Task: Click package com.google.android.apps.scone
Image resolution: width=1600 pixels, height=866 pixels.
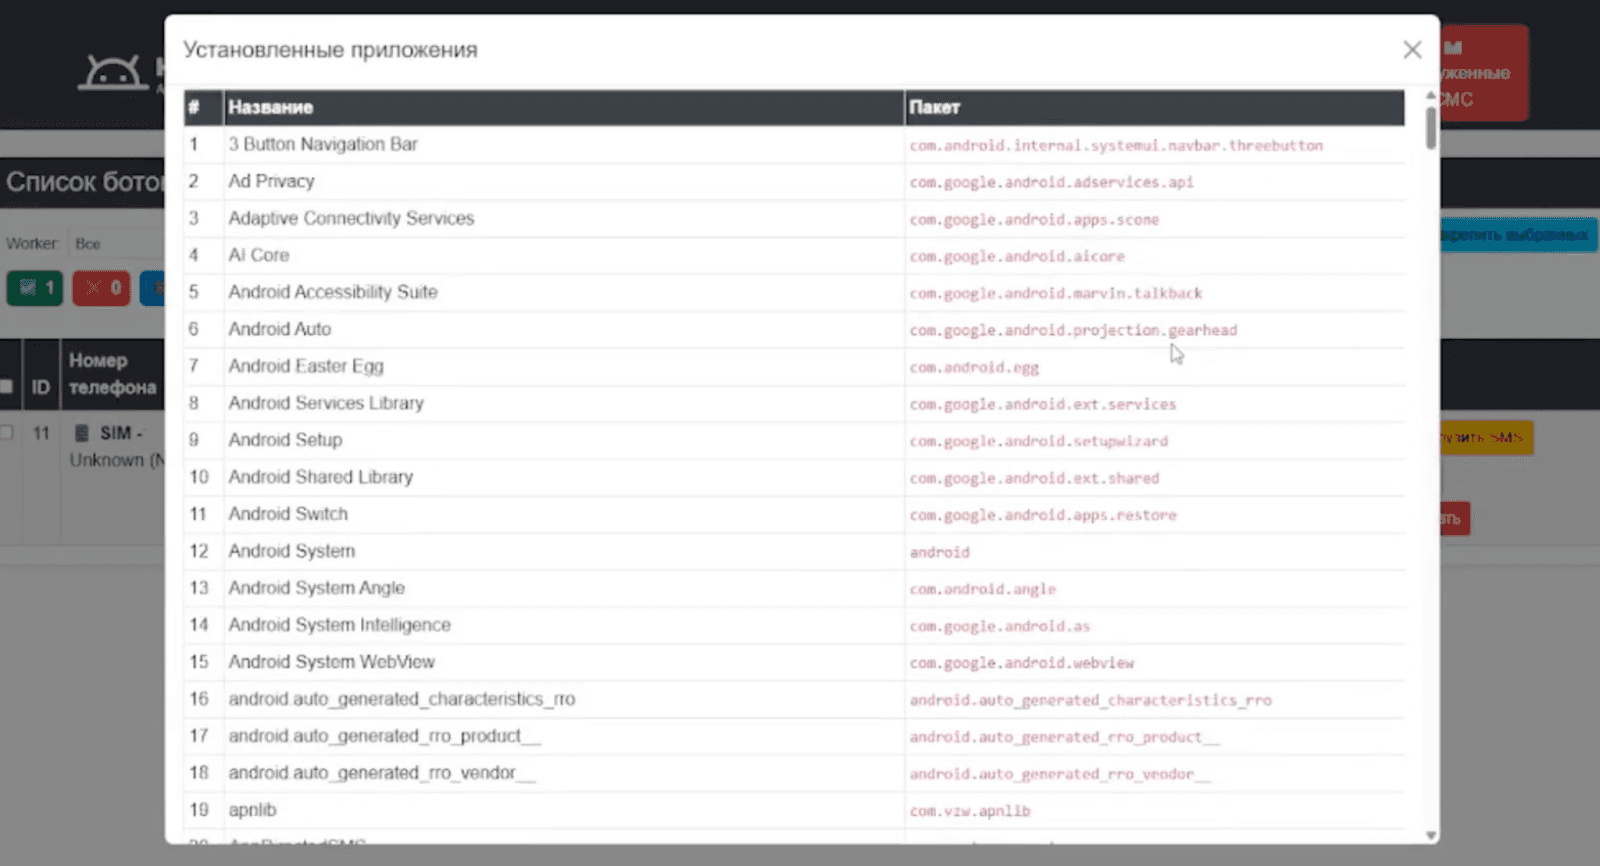Action: (x=1034, y=220)
